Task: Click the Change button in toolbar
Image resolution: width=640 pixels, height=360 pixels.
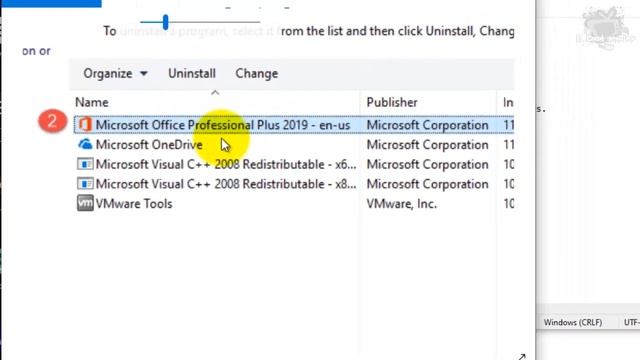Action: [x=257, y=73]
